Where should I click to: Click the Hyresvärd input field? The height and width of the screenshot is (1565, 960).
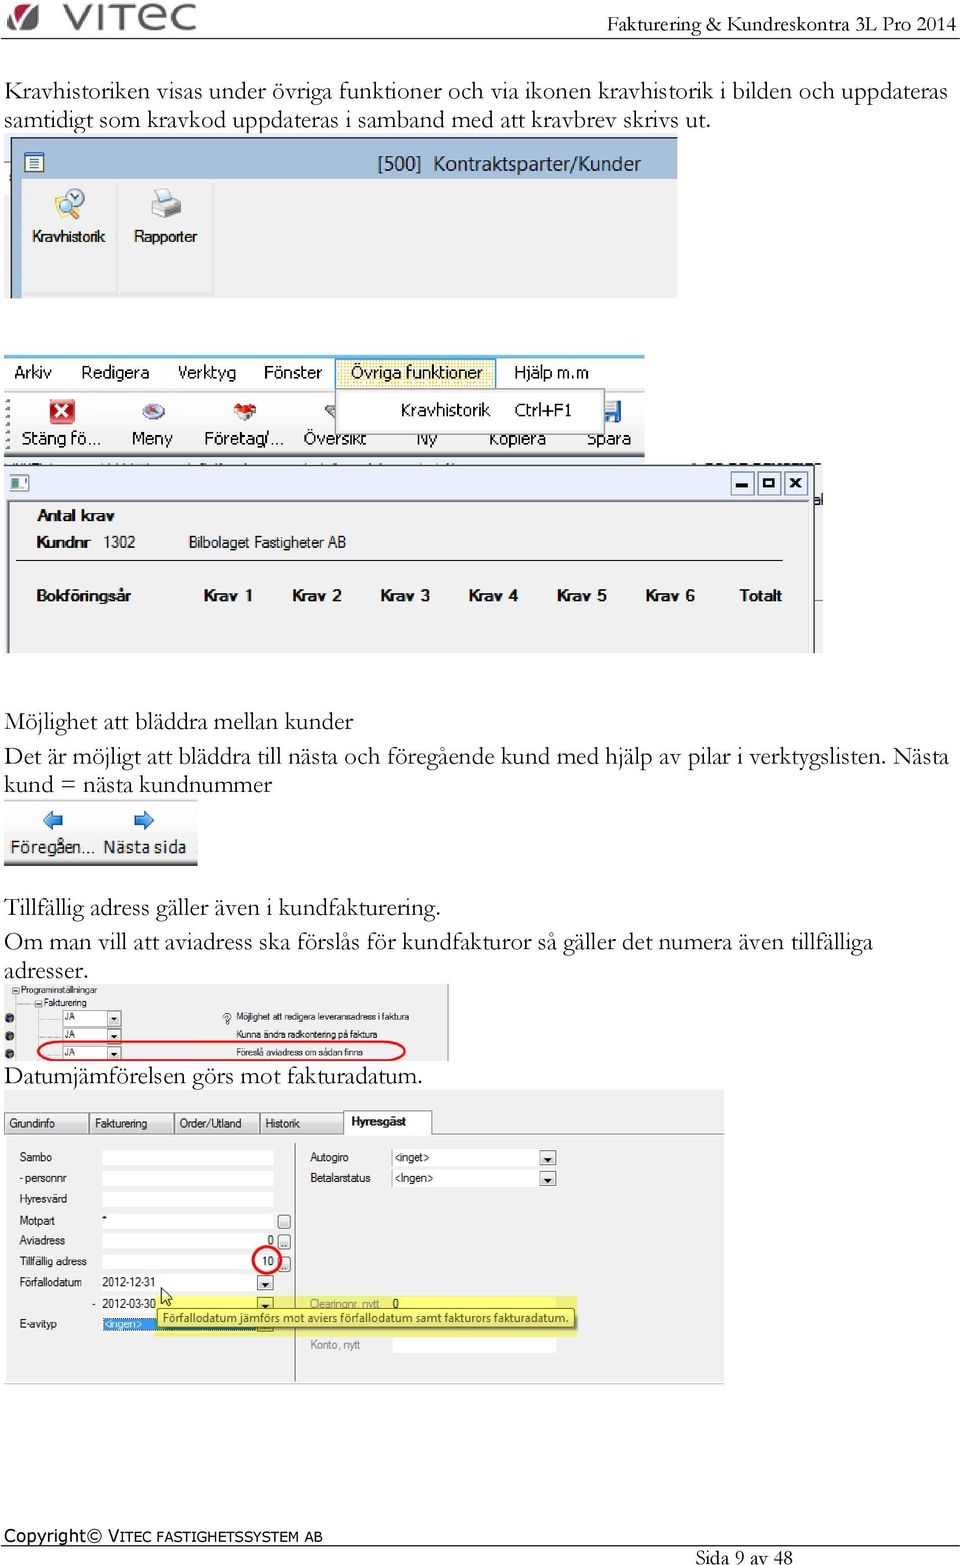pyautogui.click(x=187, y=1199)
